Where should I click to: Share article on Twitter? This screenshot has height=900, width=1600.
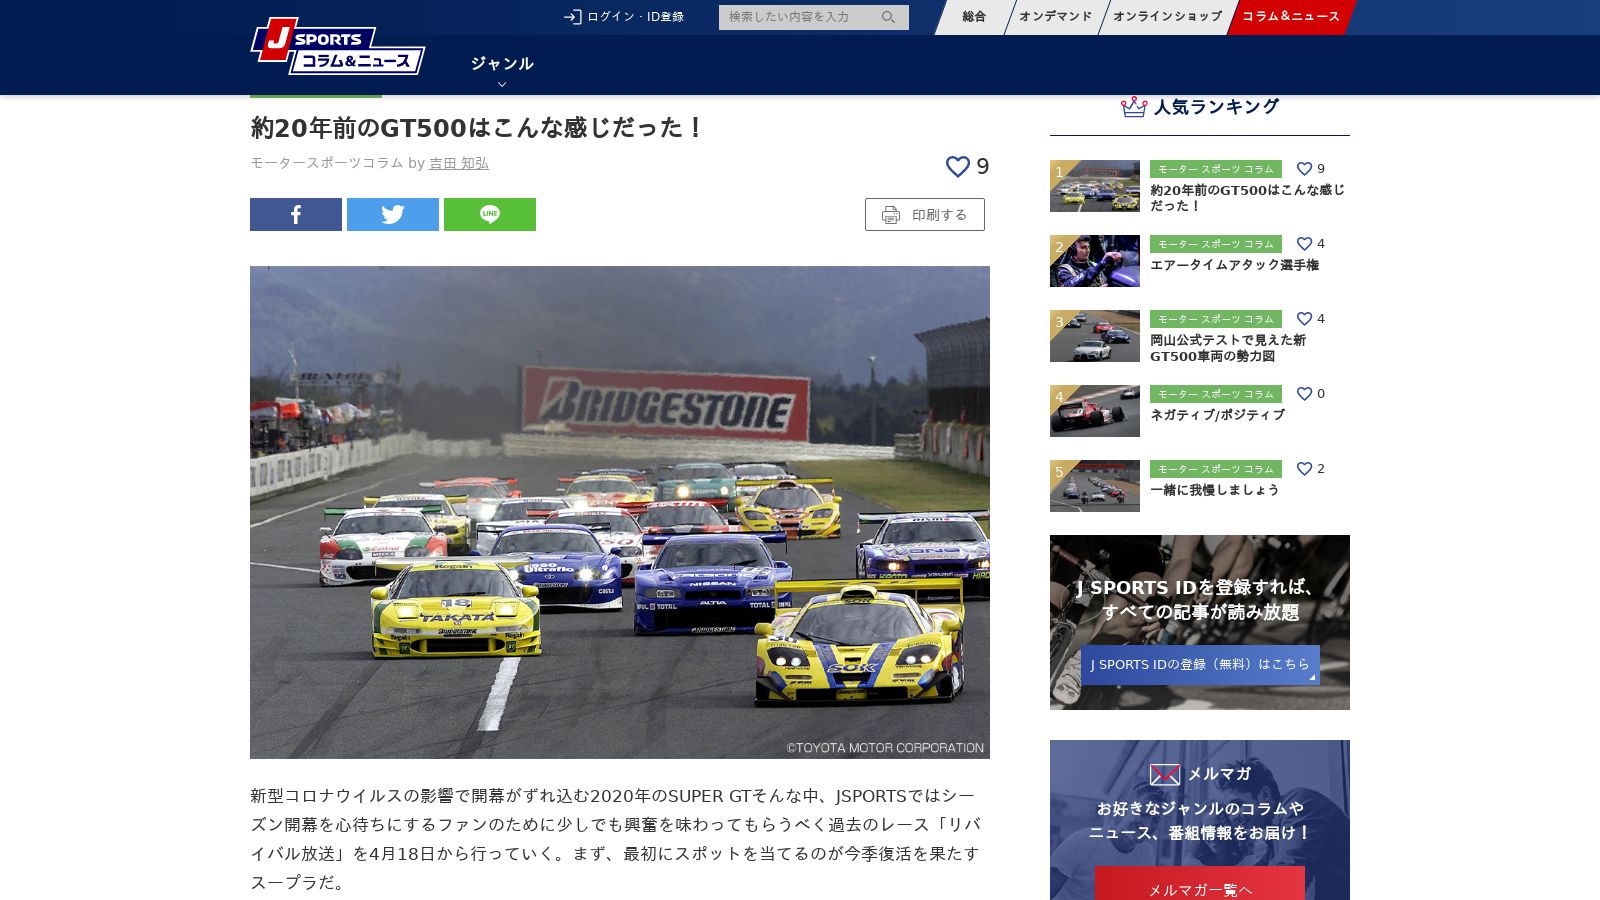tap(393, 214)
